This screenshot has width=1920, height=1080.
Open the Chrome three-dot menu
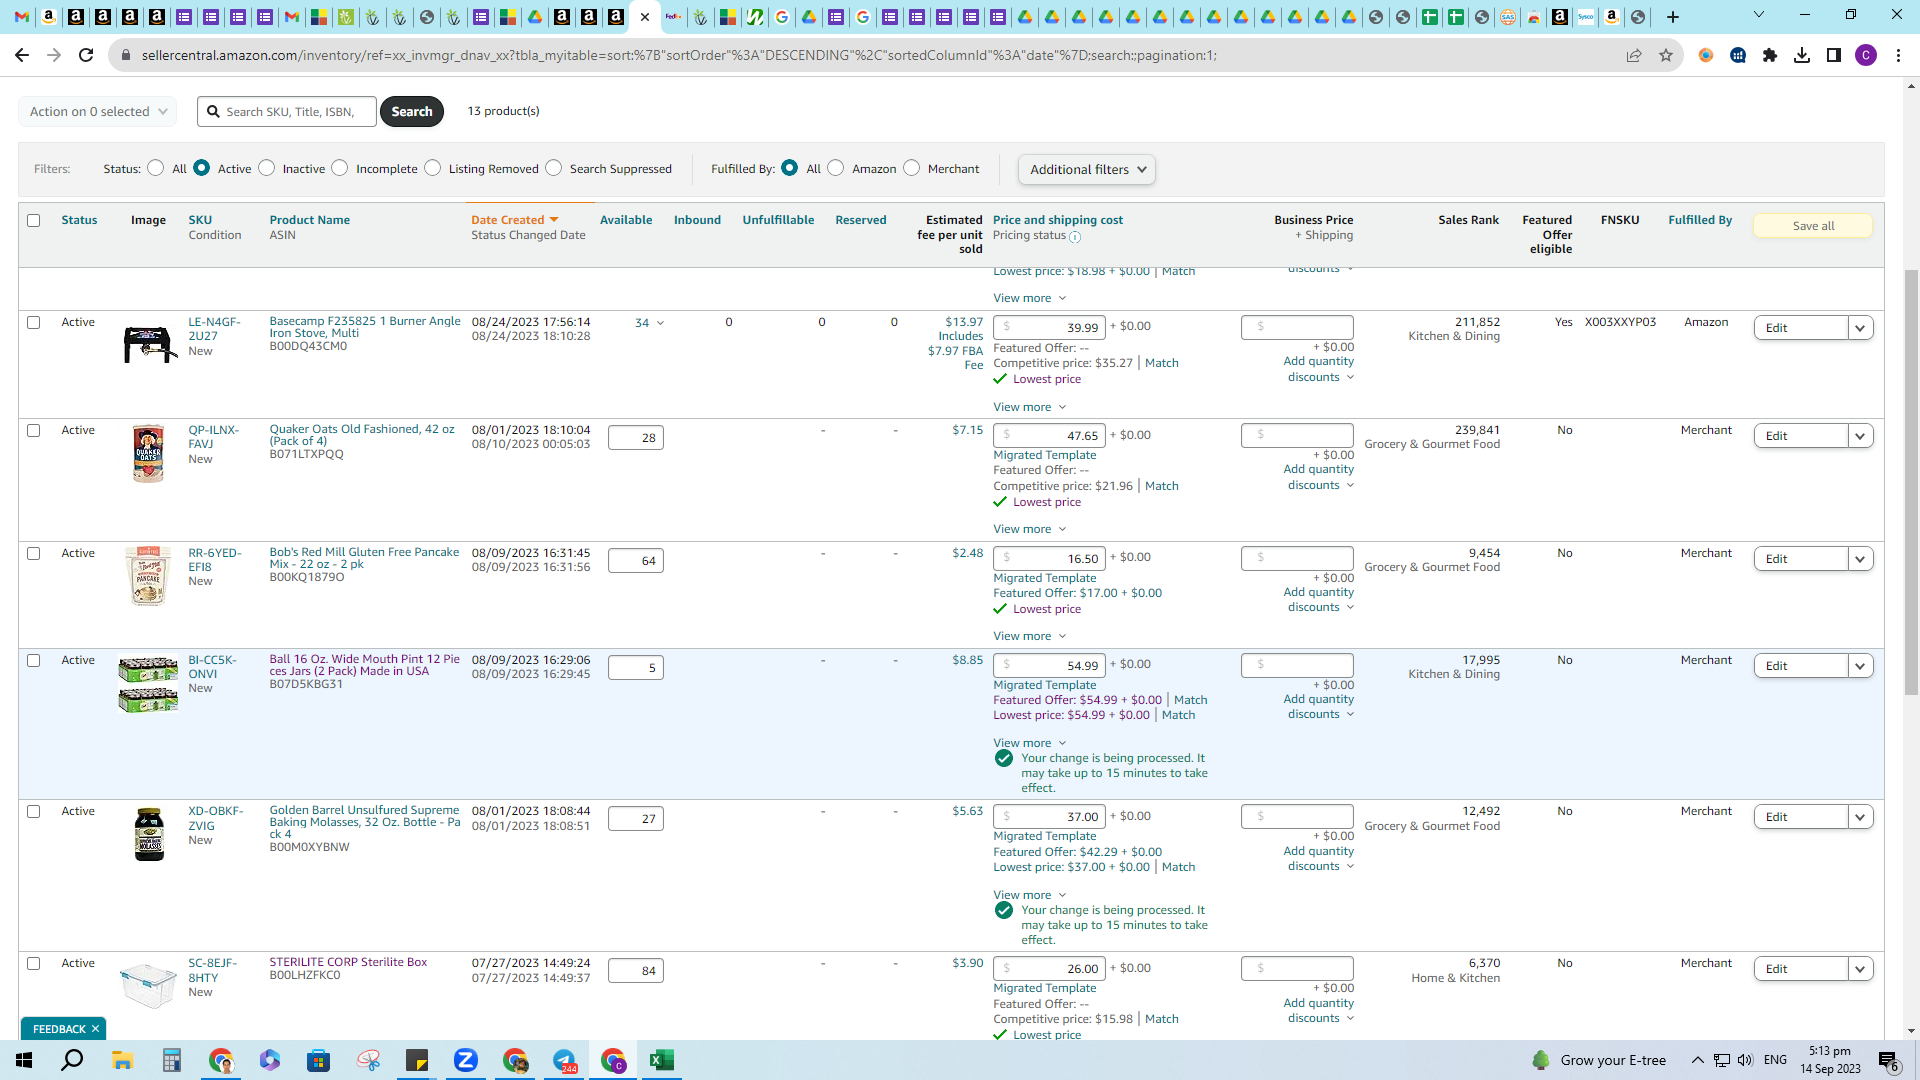pyautogui.click(x=1898, y=56)
